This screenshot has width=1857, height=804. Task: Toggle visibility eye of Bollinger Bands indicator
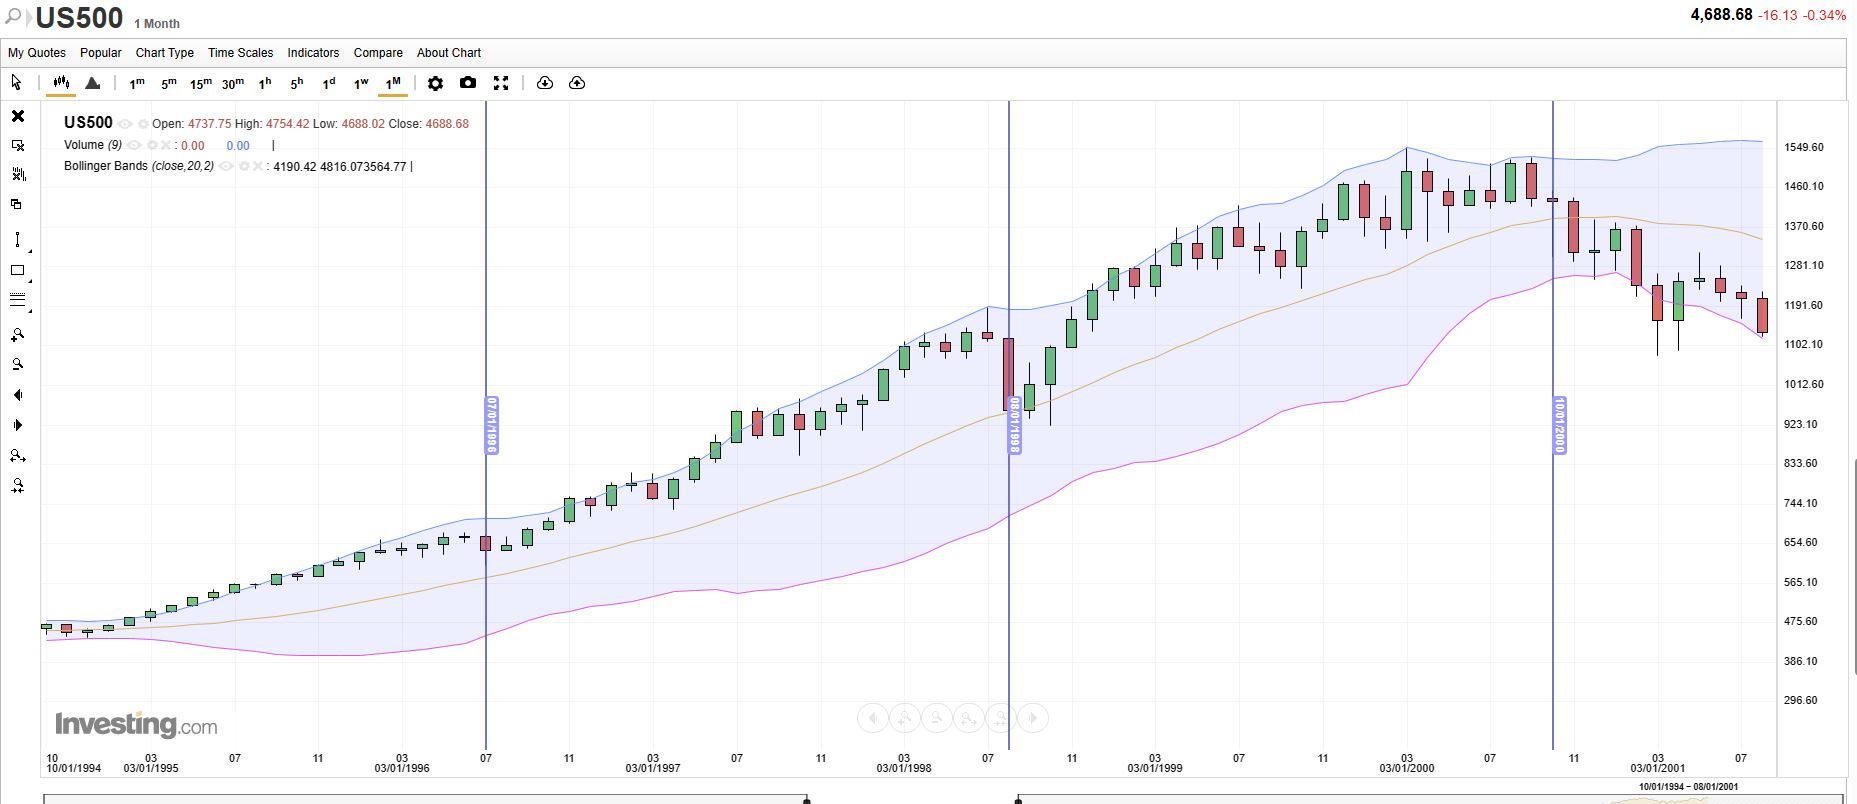click(x=227, y=167)
